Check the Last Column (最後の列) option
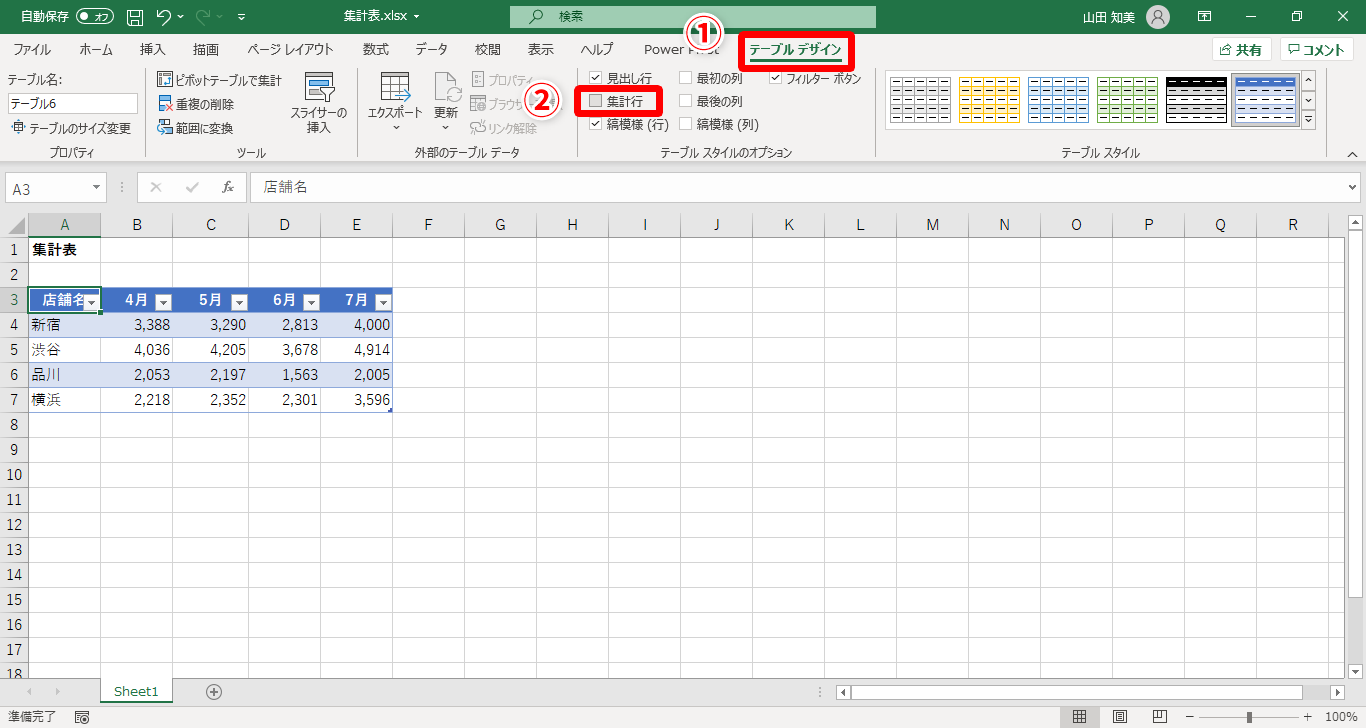 (686, 101)
